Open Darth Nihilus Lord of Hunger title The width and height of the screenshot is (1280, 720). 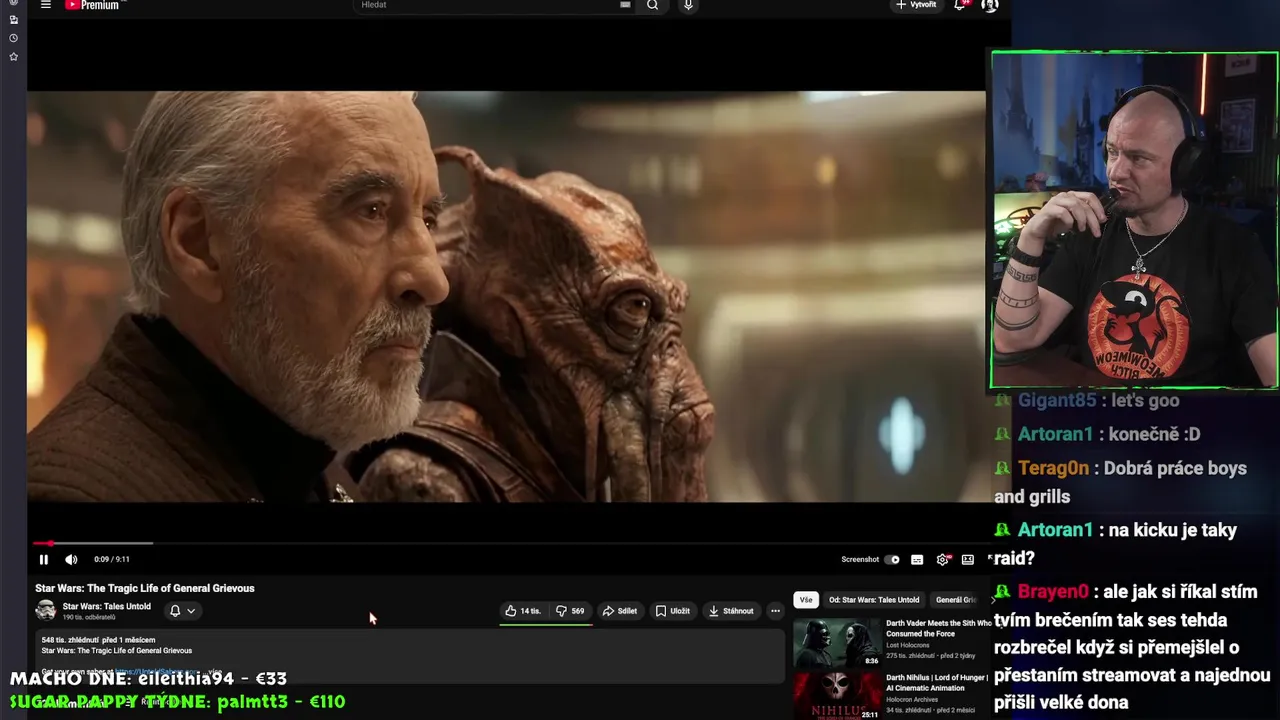click(936, 683)
